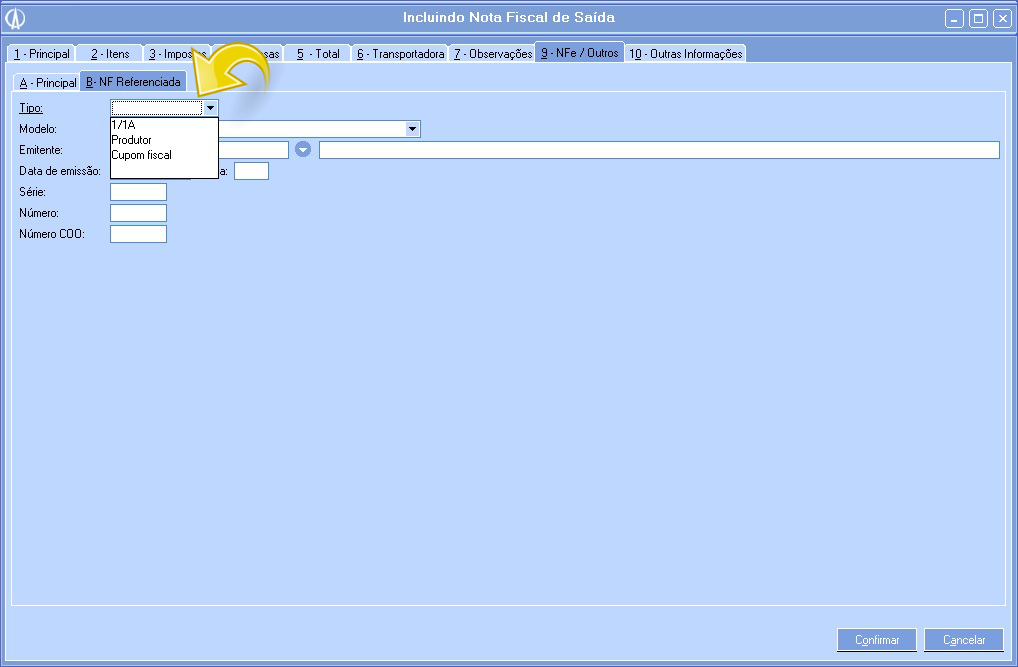Choose Produtor from the Tipo list
1018x667 pixels.
(132, 140)
